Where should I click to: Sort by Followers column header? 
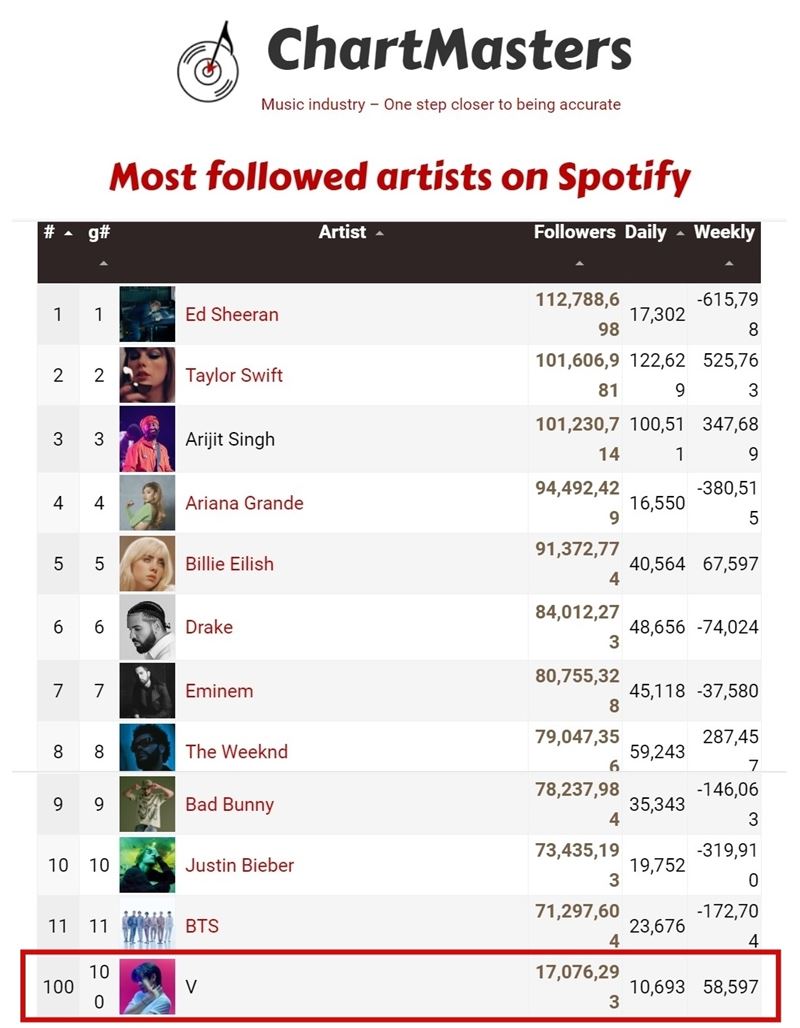tap(574, 232)
